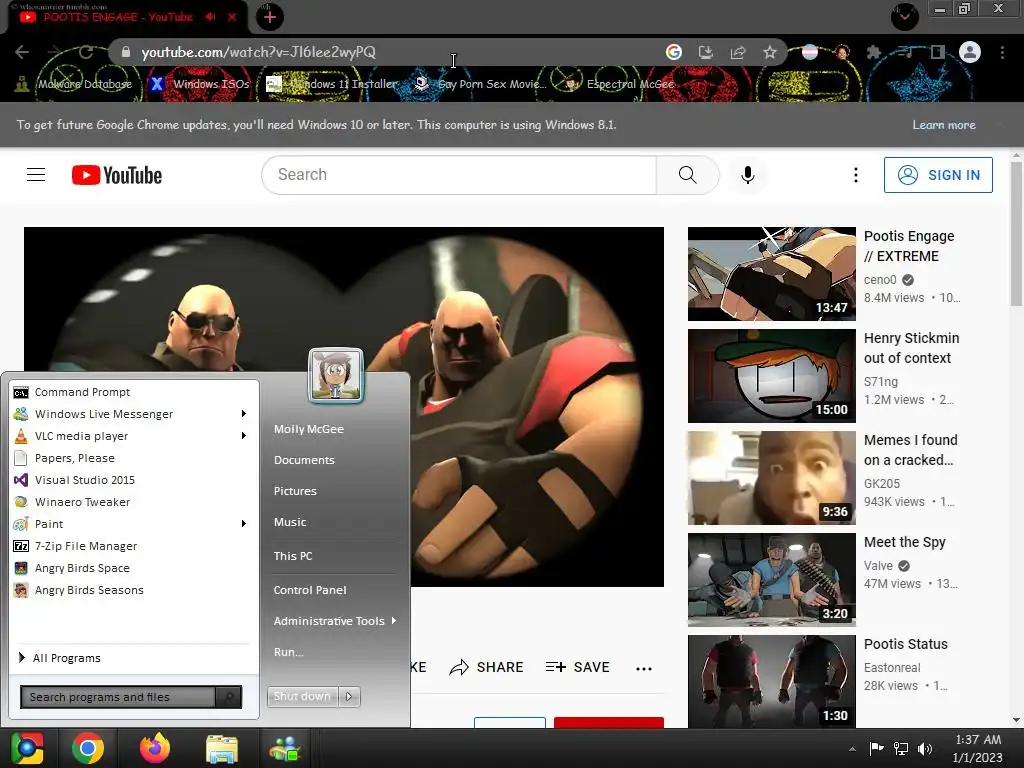The image size is (1024, 768).
Task: Click SHARE under the video
Action: 487,667
